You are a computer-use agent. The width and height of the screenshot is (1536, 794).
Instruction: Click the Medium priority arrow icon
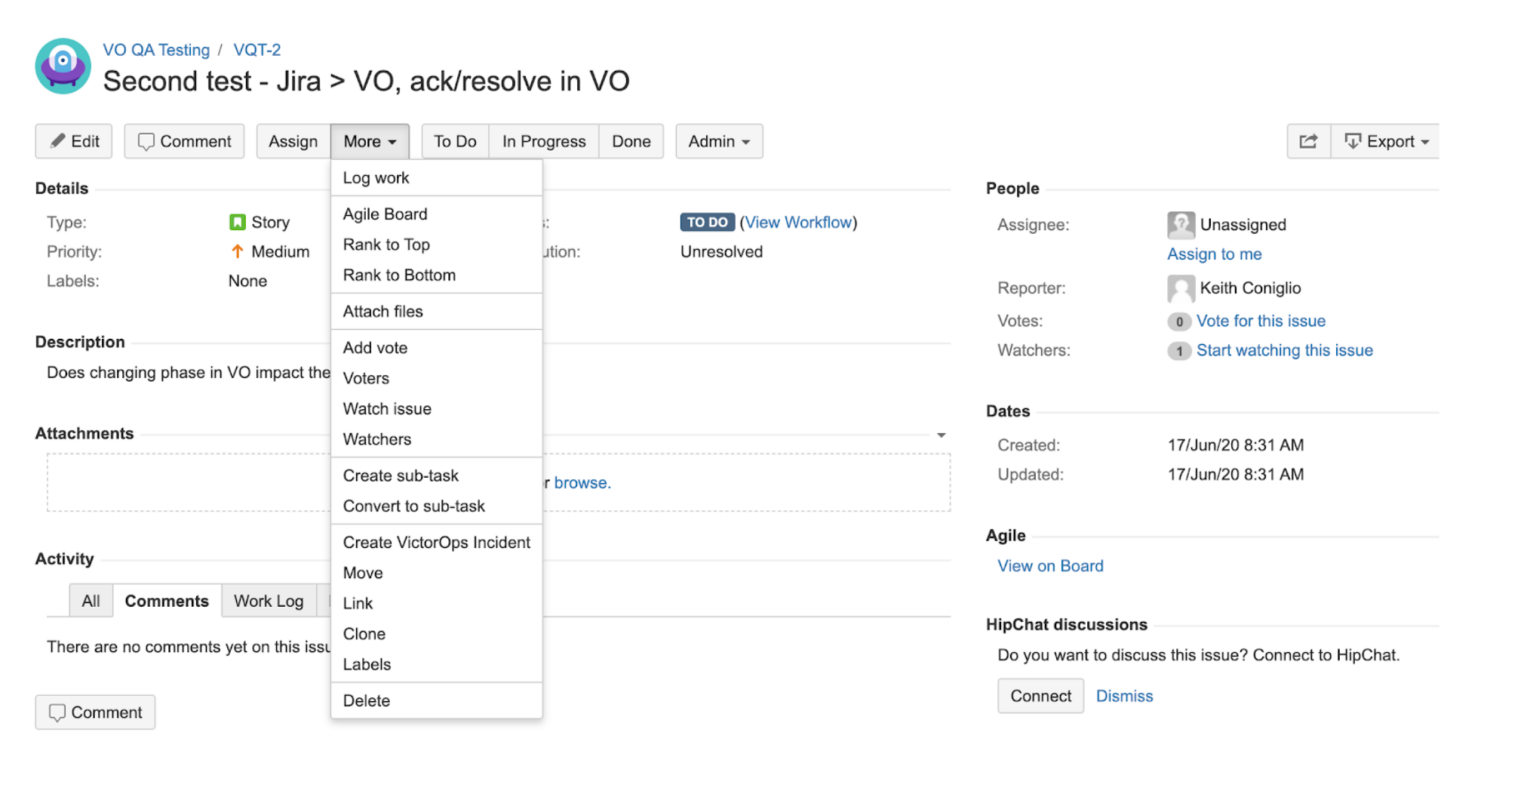[236, 252]
